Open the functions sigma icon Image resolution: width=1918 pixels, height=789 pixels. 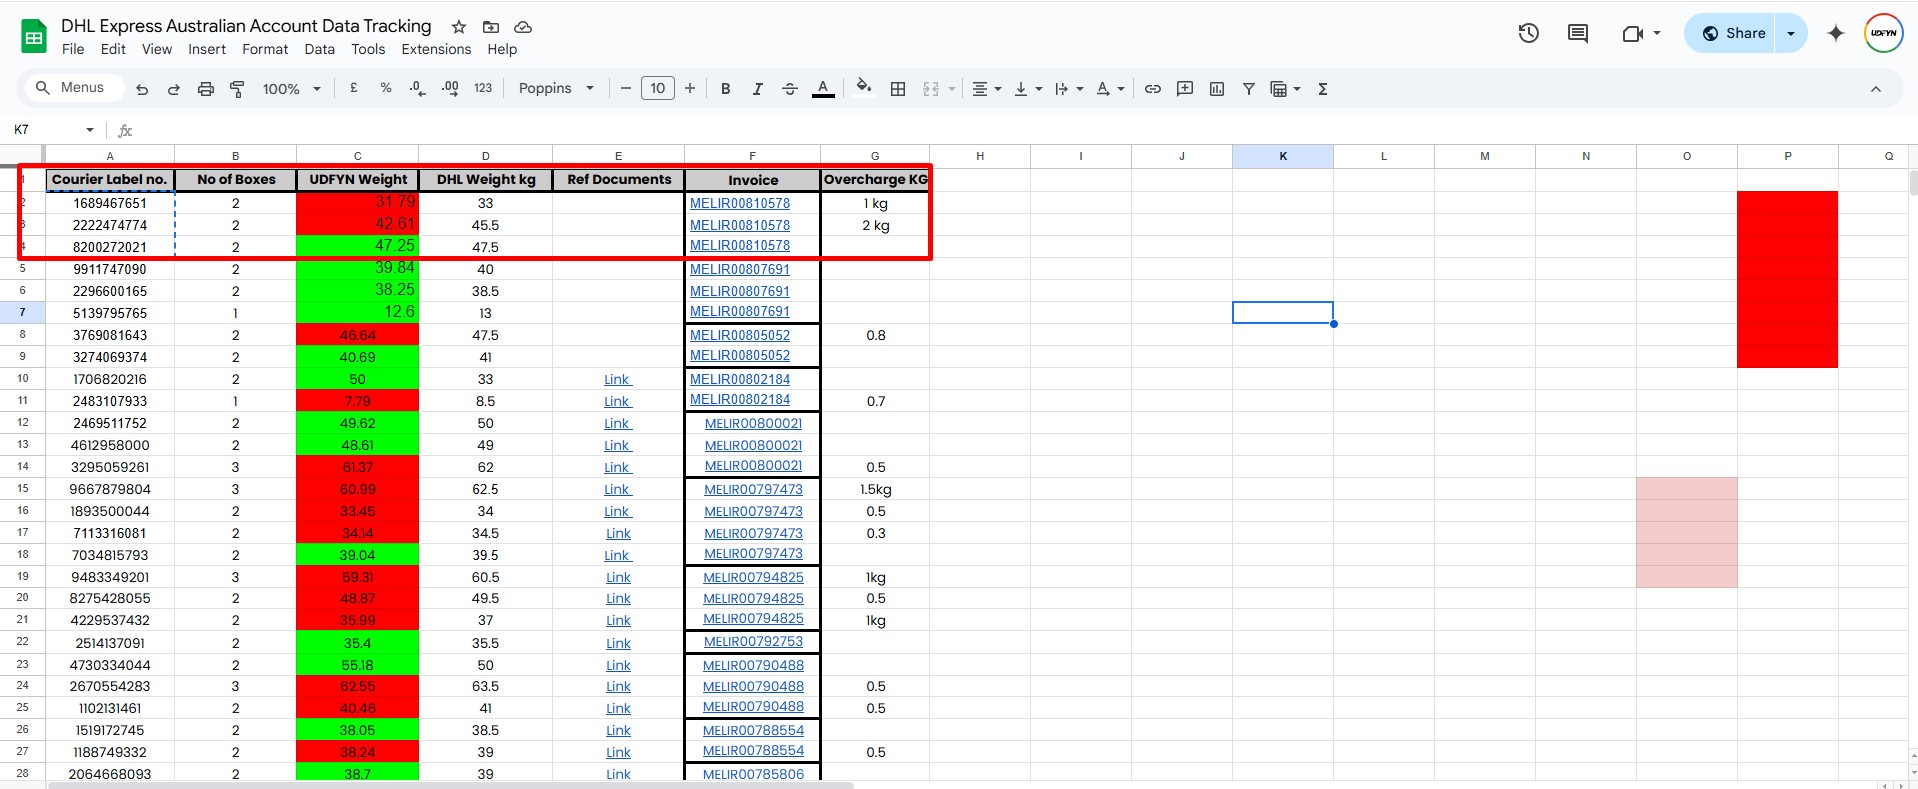(1323, 89)
